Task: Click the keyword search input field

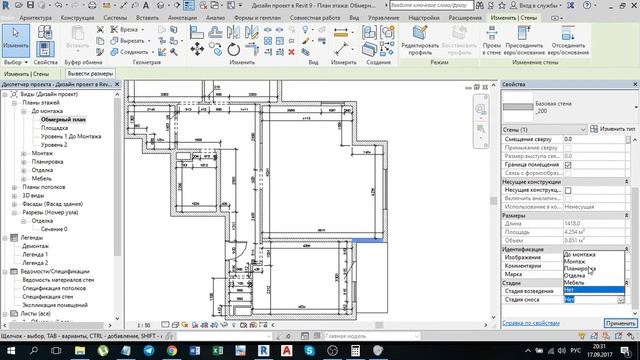Action: (431, 6)
